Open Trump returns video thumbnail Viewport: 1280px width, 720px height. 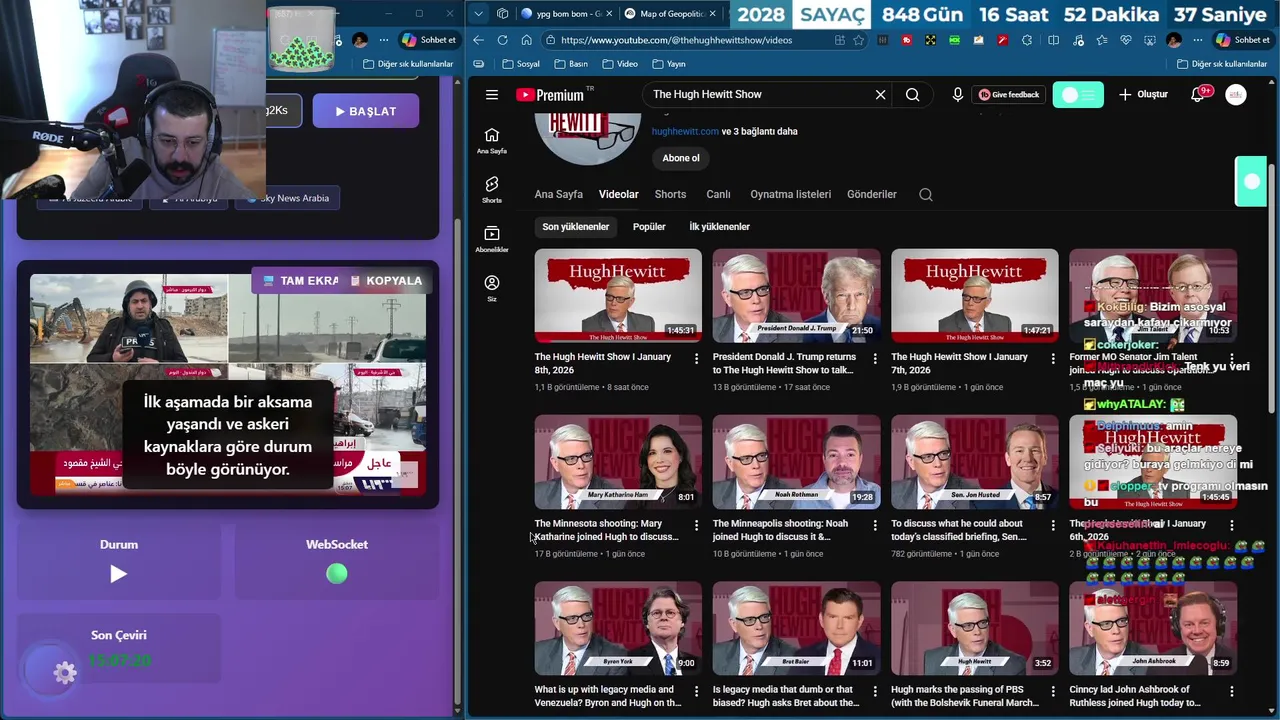tap(796, 296)
